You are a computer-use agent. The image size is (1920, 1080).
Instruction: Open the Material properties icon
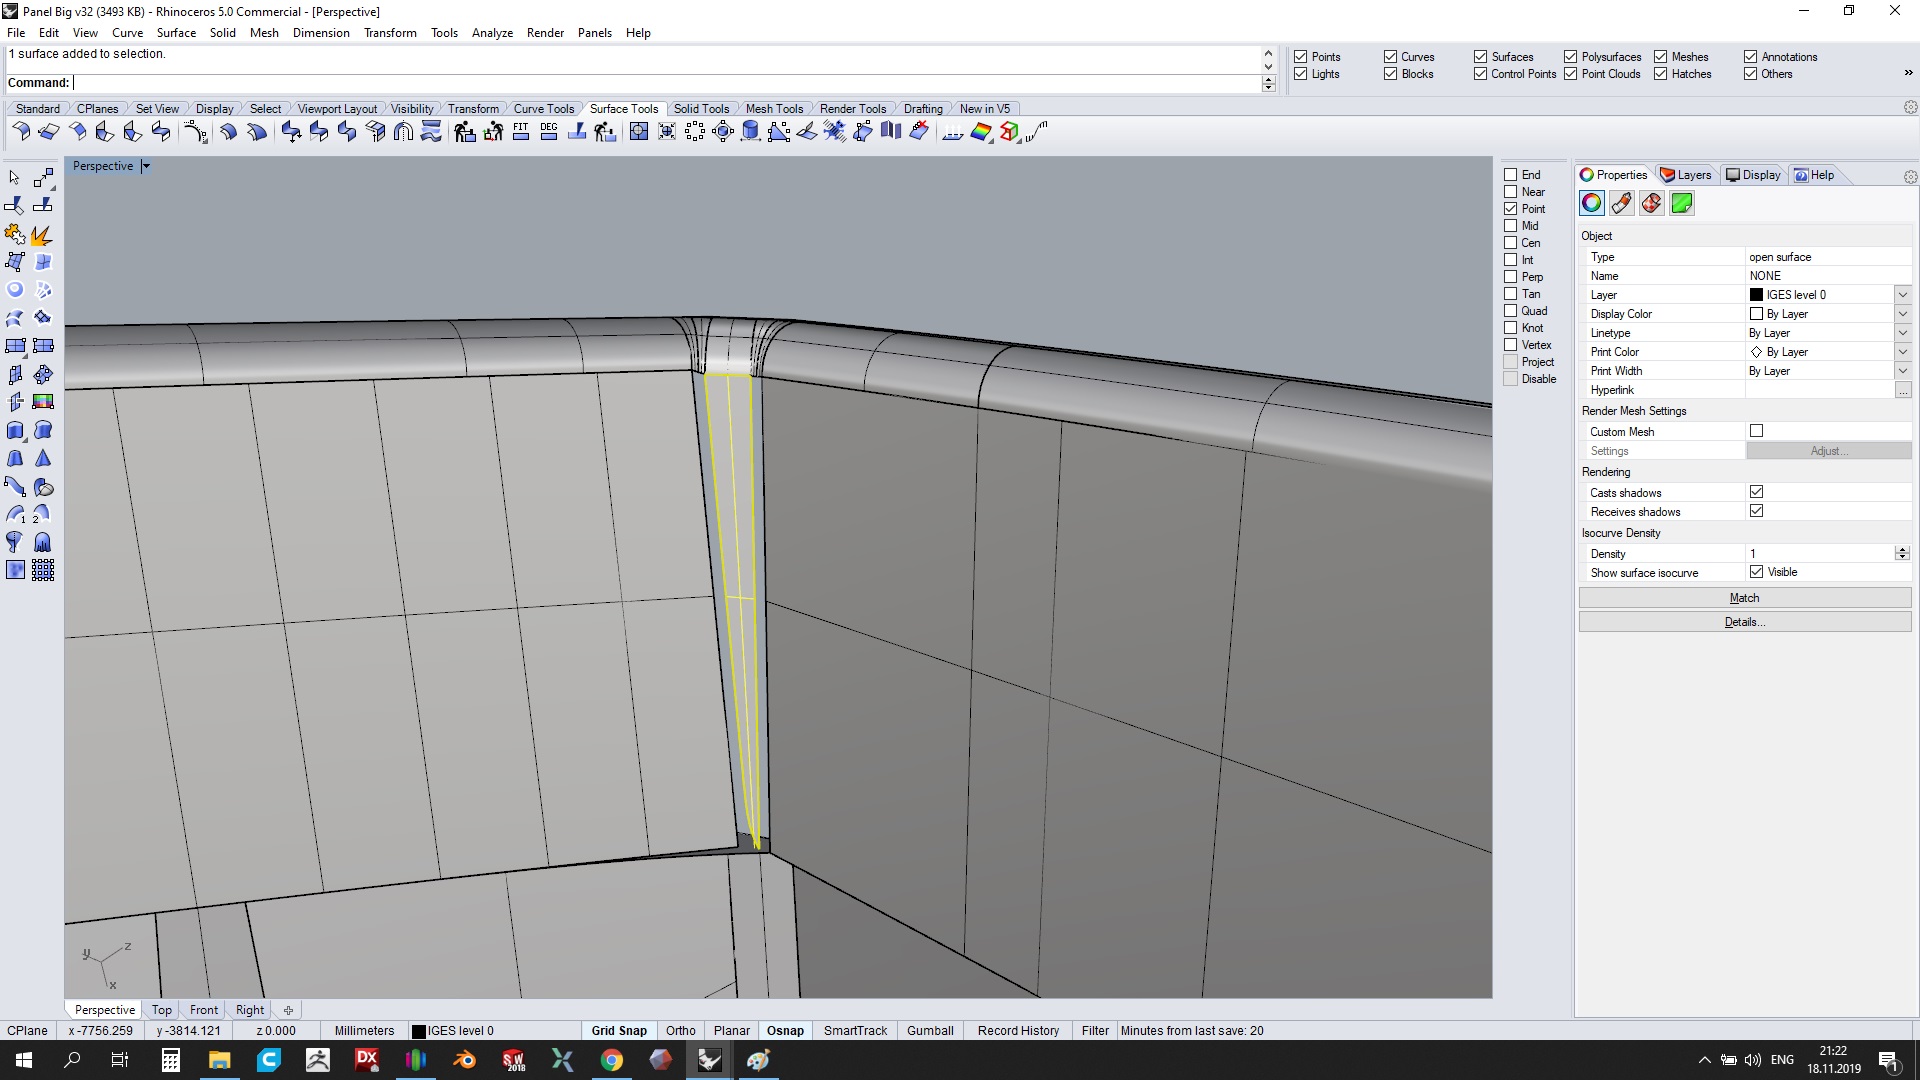tap(1622, 204)
